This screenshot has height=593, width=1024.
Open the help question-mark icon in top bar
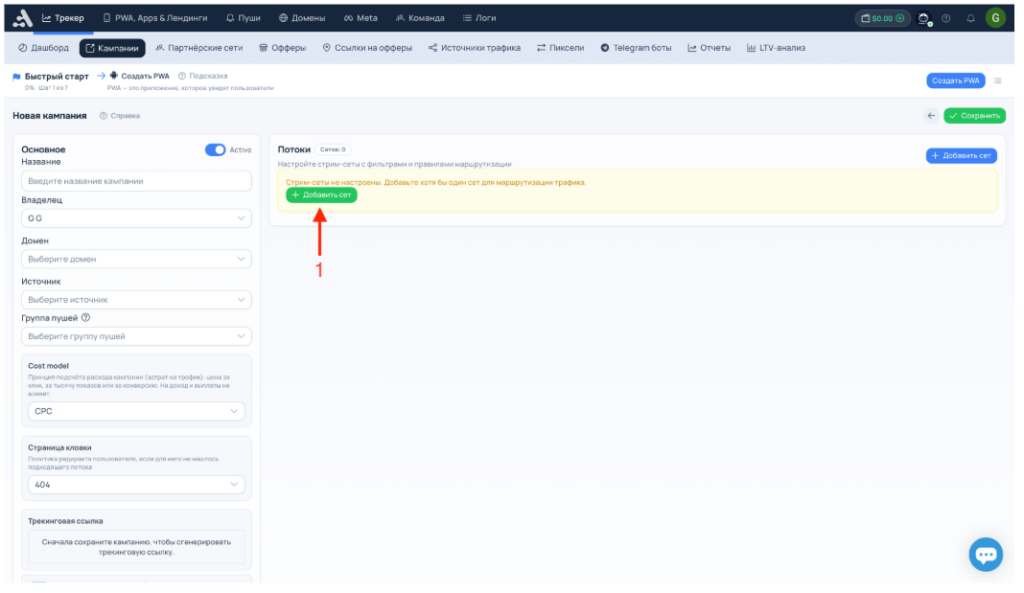tap(946, 18)
